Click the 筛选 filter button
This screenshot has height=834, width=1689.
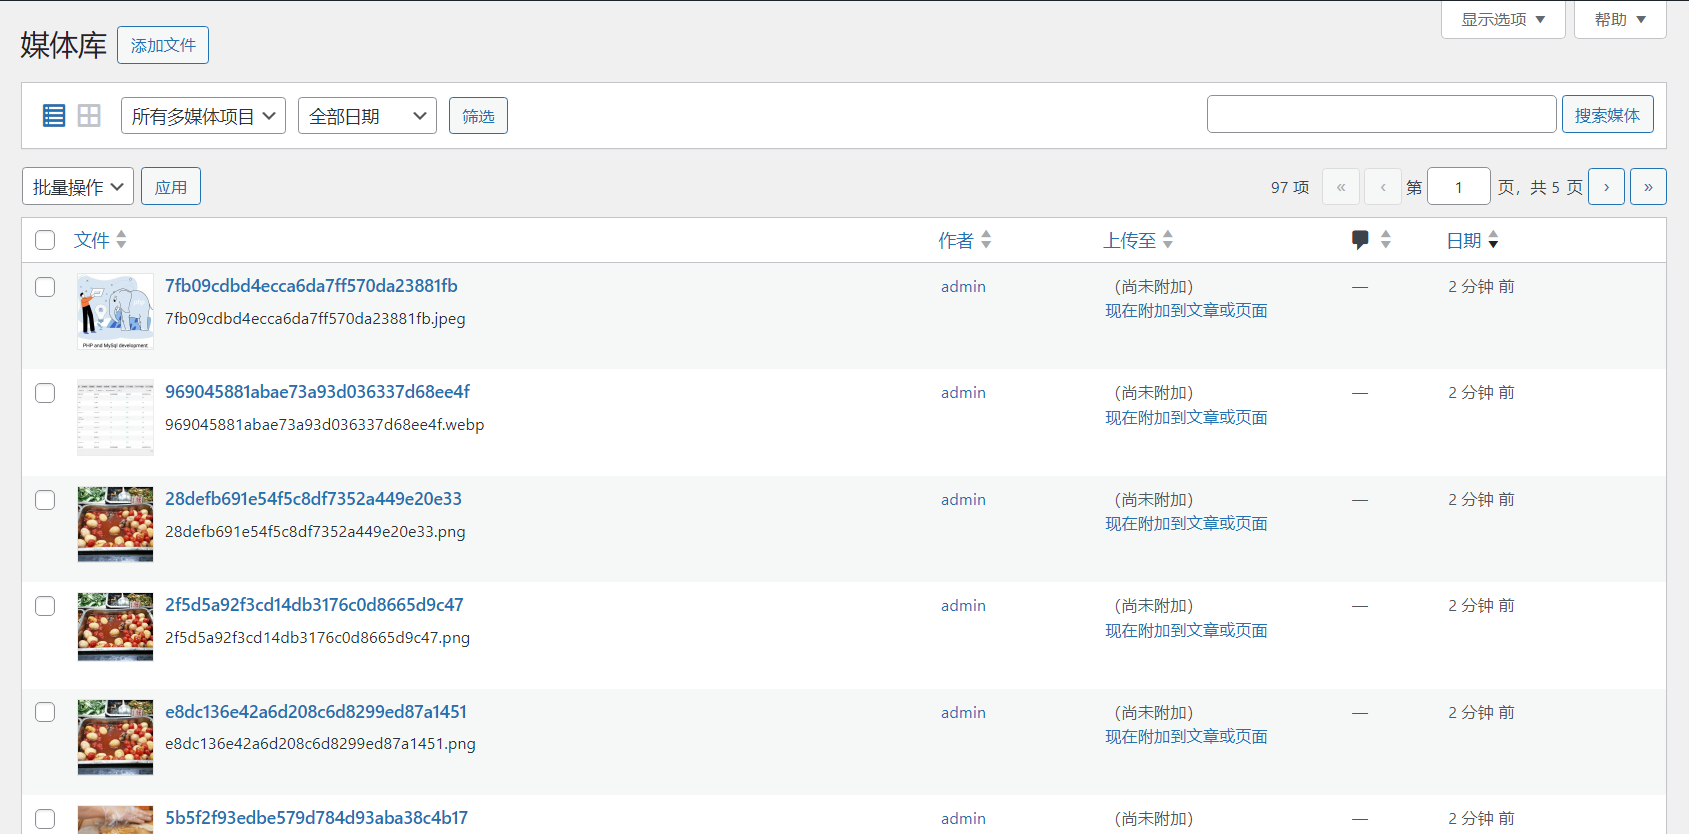pyautogui.click(x=478, y=116)
